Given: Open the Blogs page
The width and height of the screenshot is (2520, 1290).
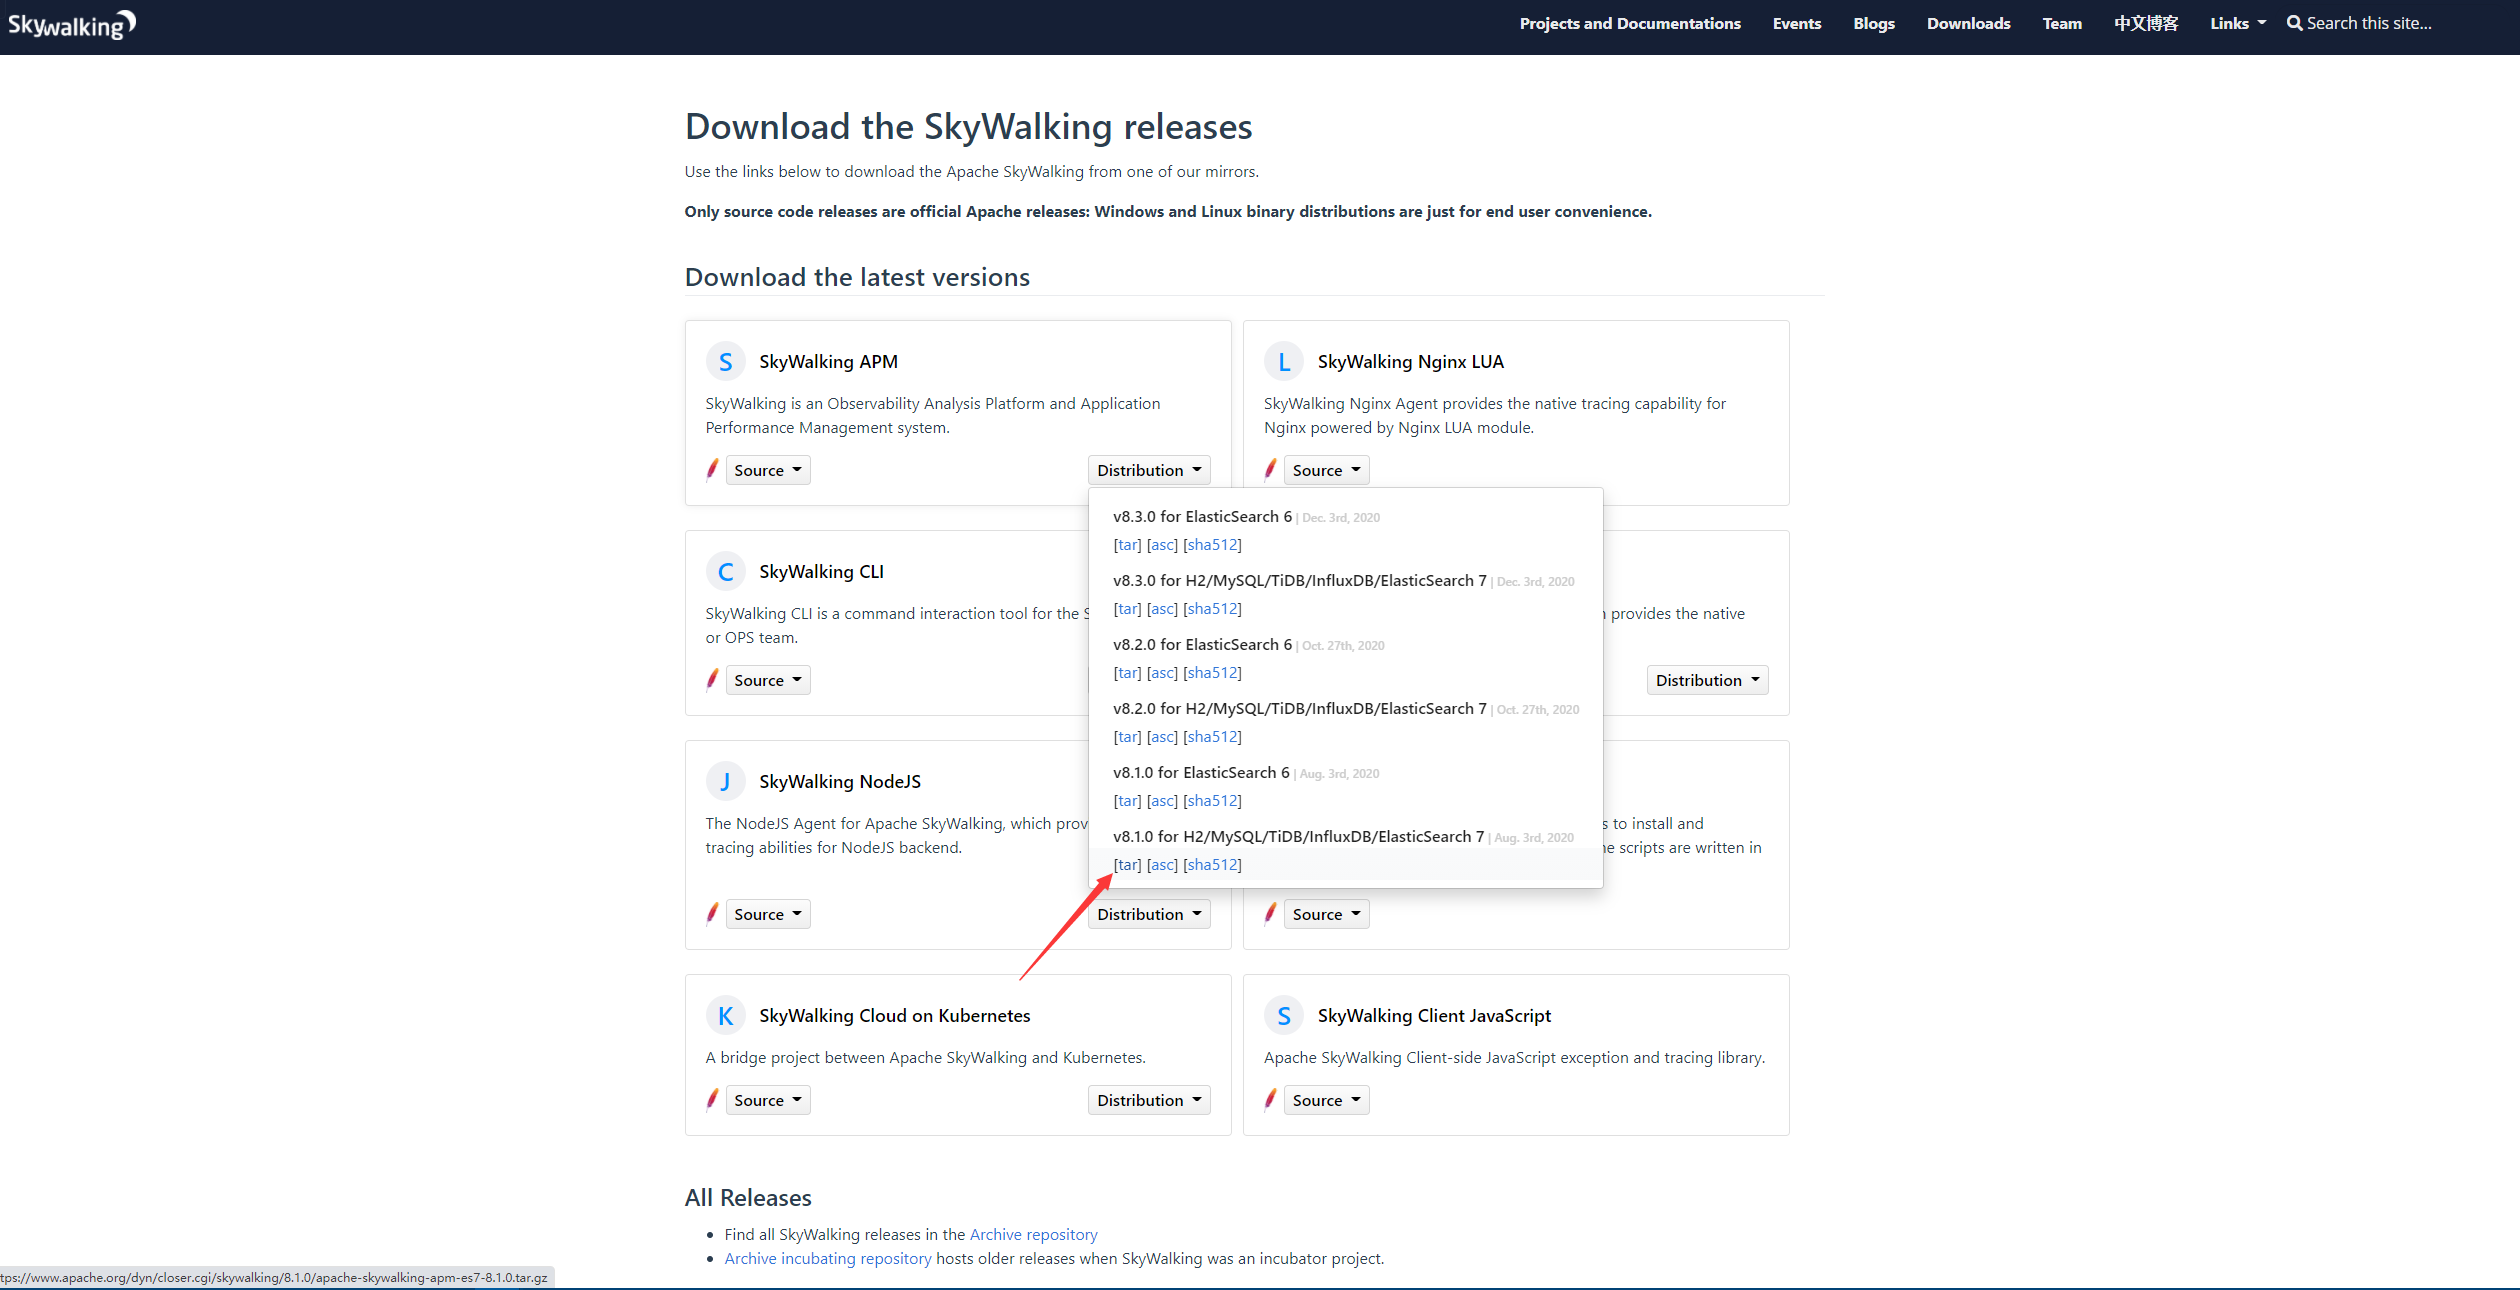Looking at the screenshot, I should tap(1874, 23).
